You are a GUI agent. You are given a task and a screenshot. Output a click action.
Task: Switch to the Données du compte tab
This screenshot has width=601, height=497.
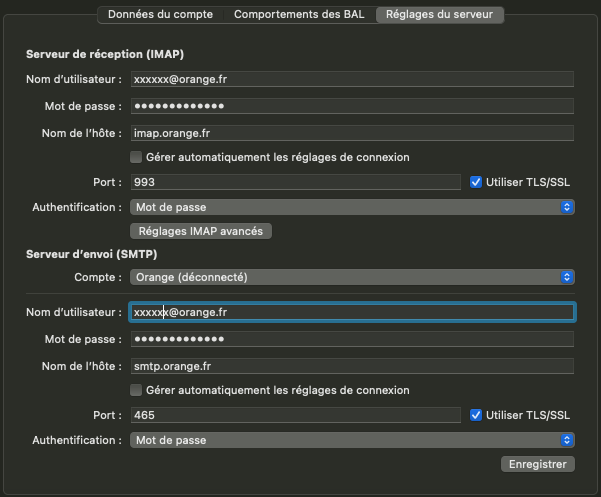click(x=160, y=15)
